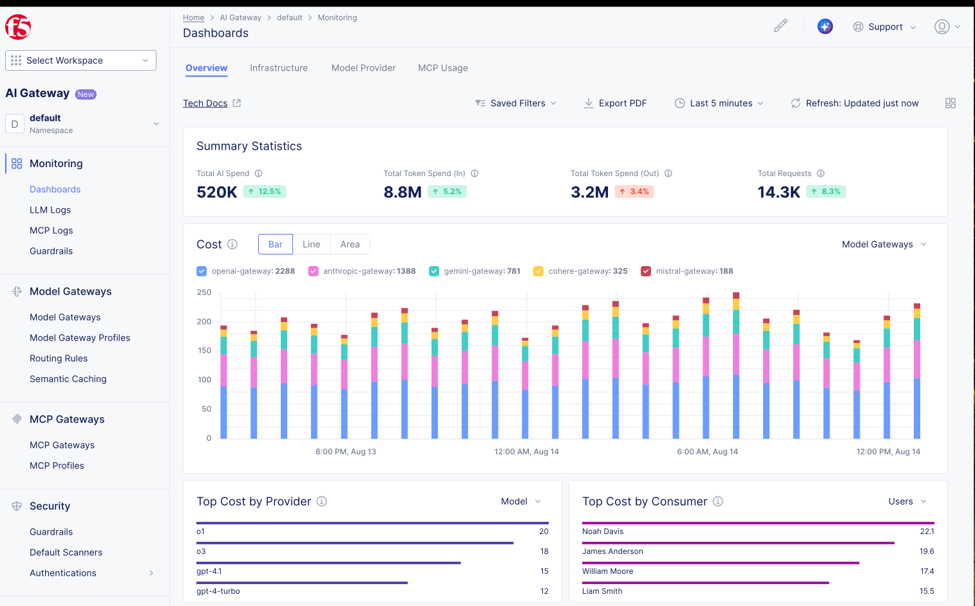Expand the default Namespace chevron

[x=156, y=124]
